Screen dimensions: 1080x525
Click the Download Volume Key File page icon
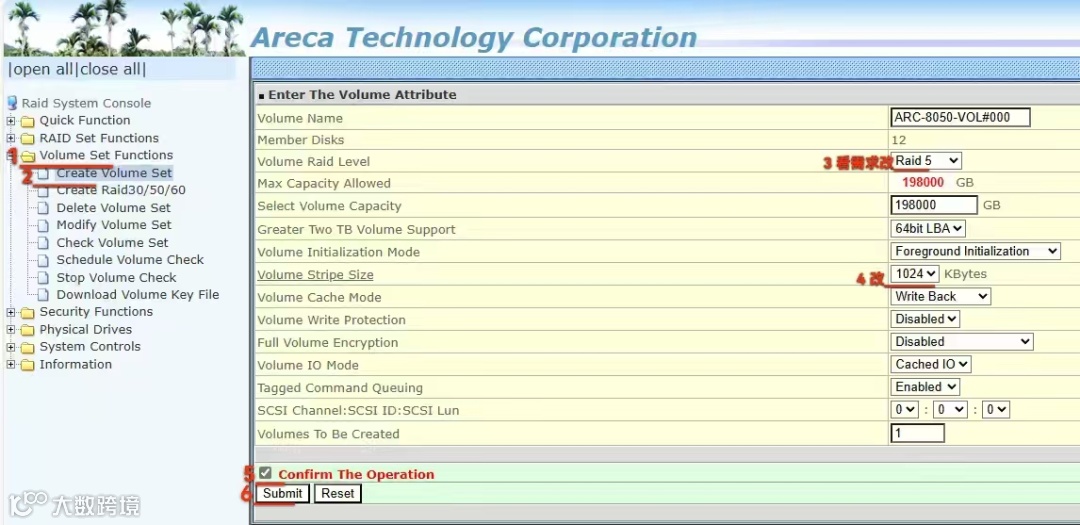coord(44,295)
